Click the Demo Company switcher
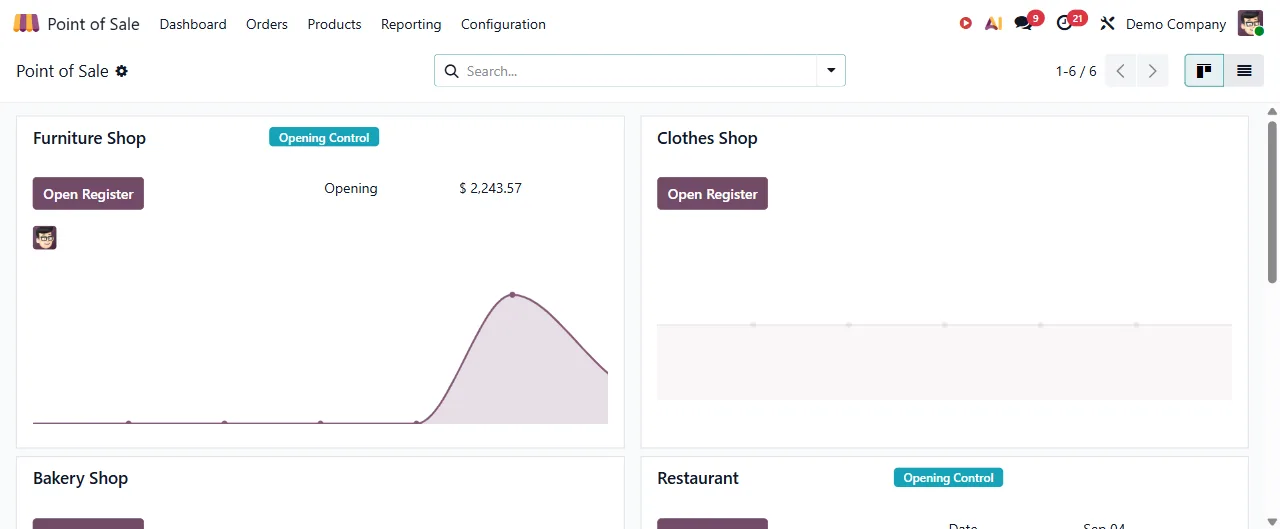The height and width of the screenshot is (529, 1280). (1176, 24)
